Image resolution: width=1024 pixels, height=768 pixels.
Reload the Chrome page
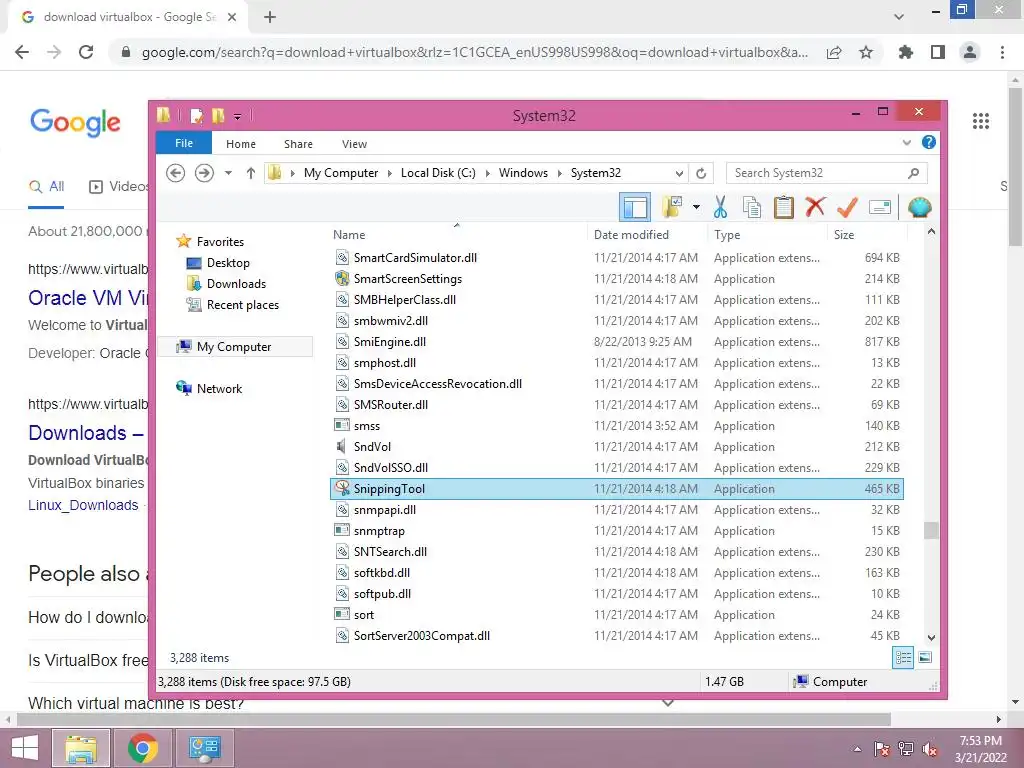tap(86, 52)
